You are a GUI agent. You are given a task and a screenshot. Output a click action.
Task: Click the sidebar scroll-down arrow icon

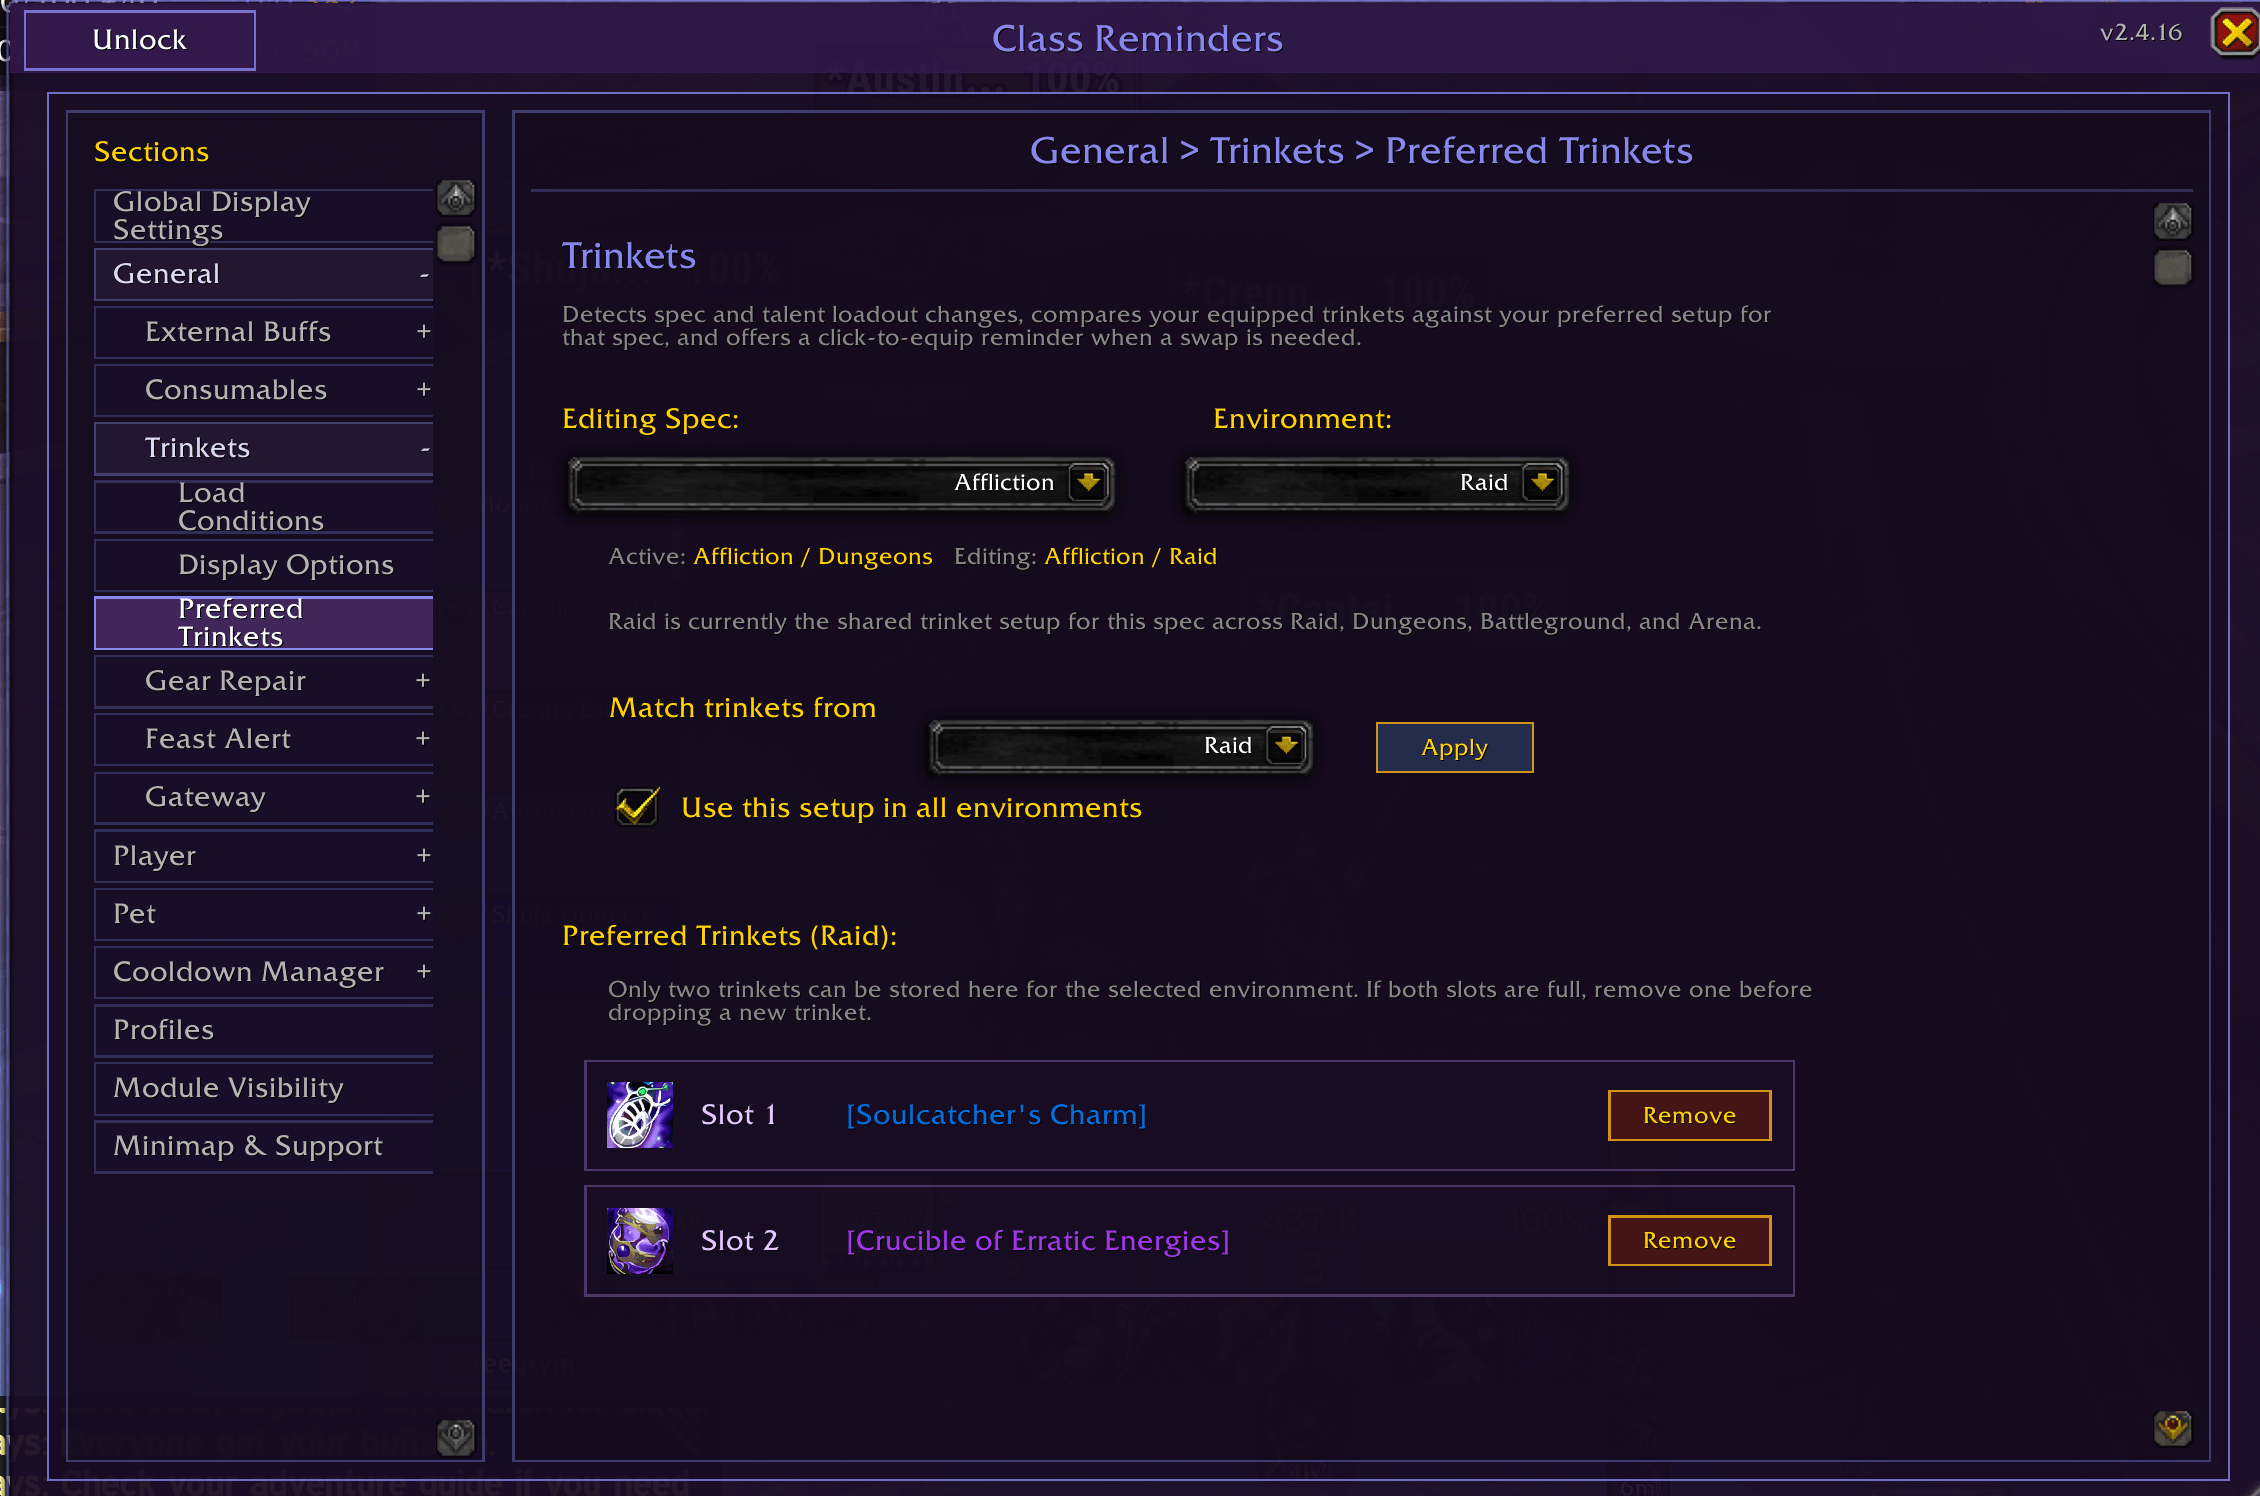(x=456, y=1437)
